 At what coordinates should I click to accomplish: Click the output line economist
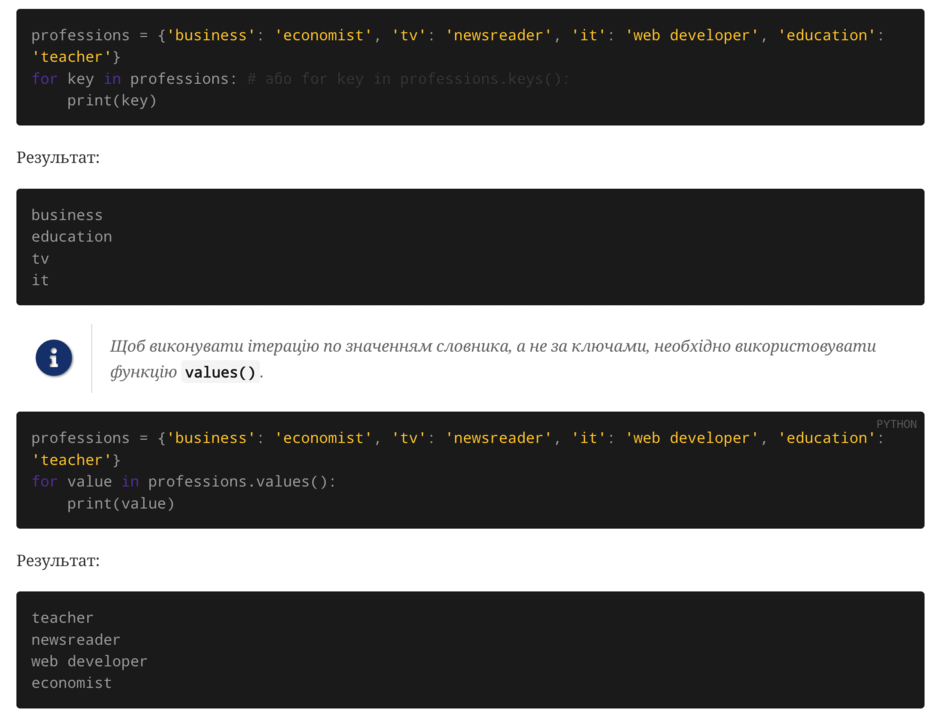tap(71, 683)
